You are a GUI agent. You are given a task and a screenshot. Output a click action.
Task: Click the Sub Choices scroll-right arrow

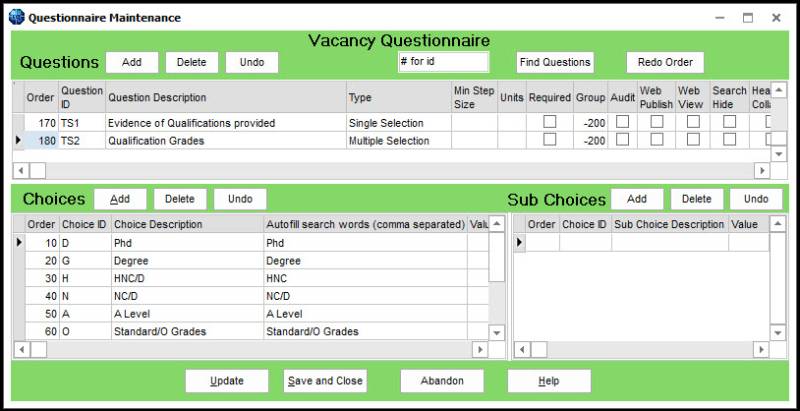pos(761,350)
